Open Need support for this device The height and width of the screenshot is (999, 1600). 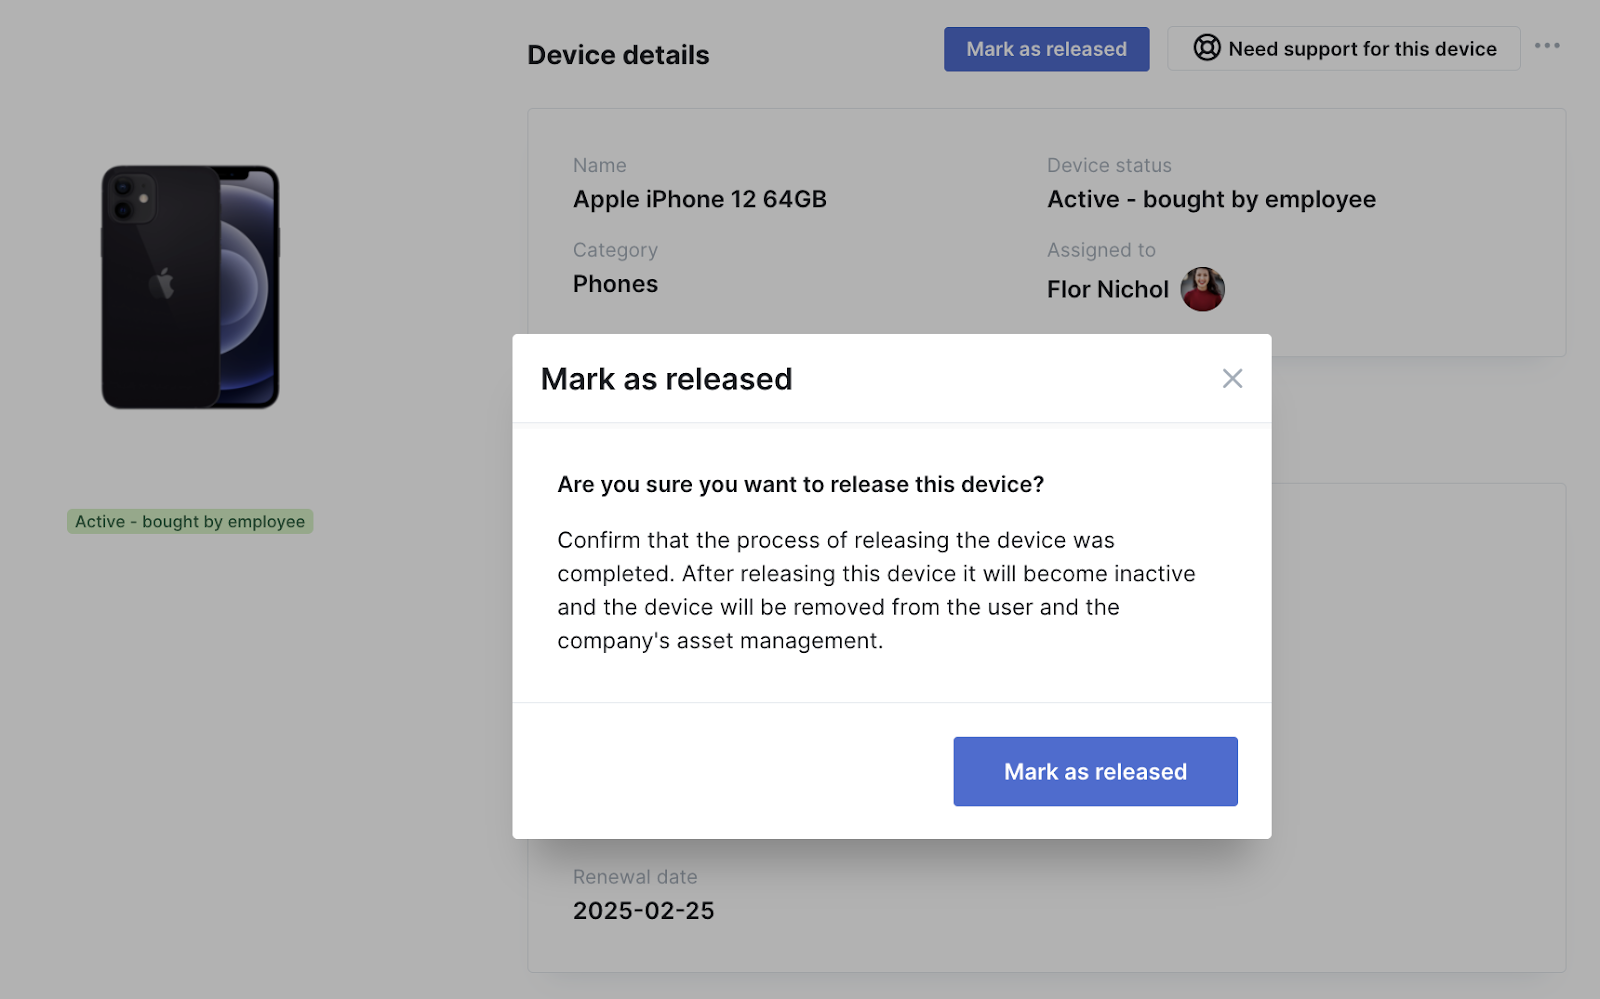coord(1343,49)
